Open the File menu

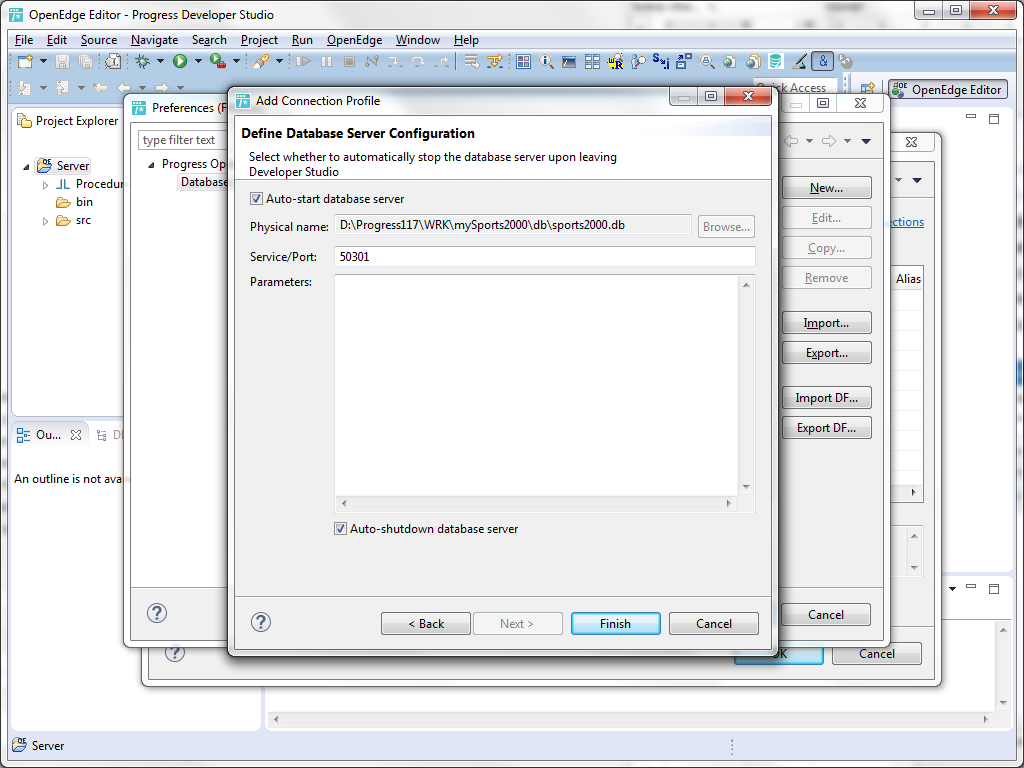point(24,40)
